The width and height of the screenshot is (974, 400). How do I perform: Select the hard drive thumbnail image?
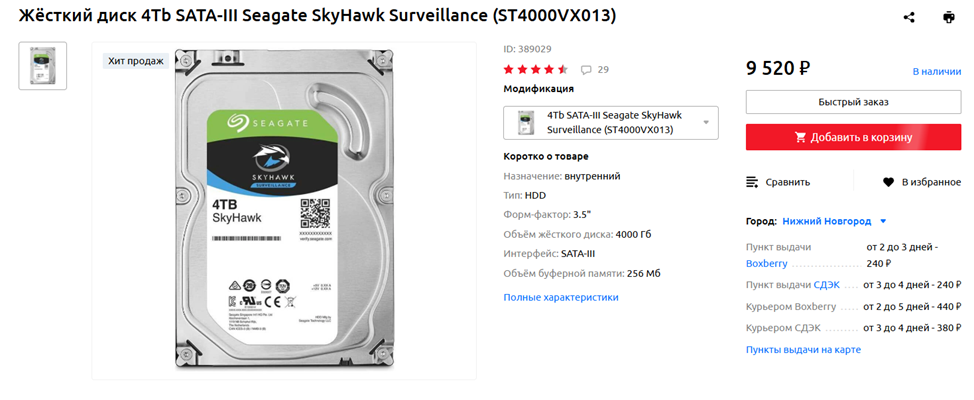click(43, 66)
